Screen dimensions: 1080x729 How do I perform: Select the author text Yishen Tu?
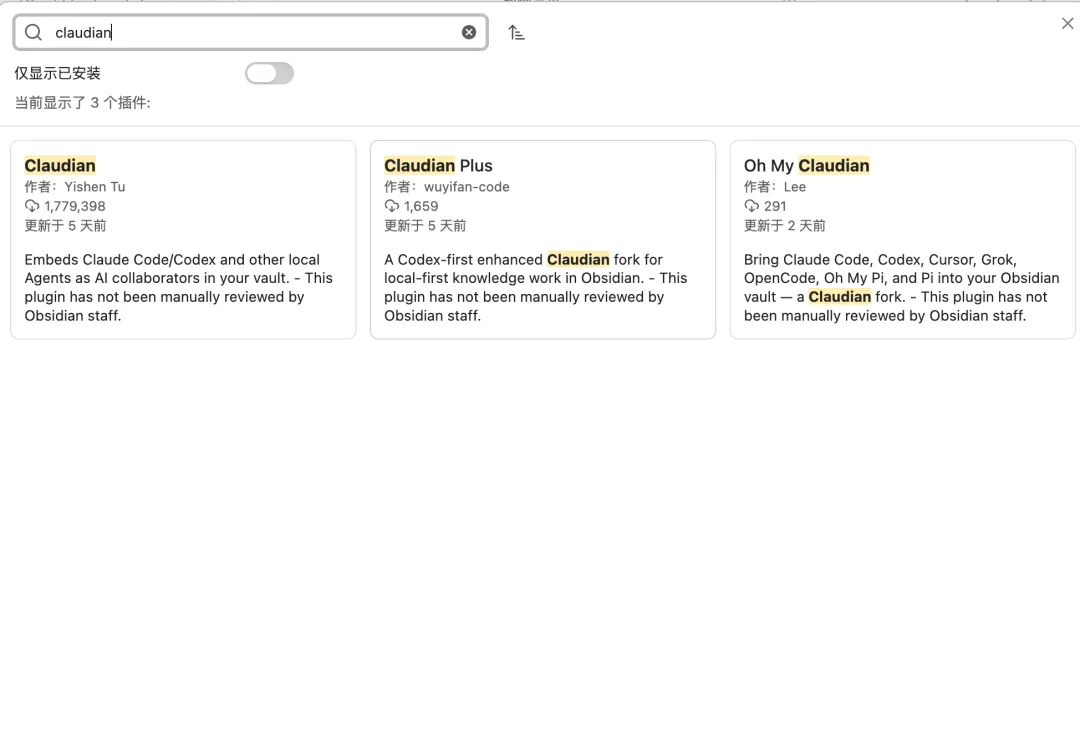click(95, 187)
